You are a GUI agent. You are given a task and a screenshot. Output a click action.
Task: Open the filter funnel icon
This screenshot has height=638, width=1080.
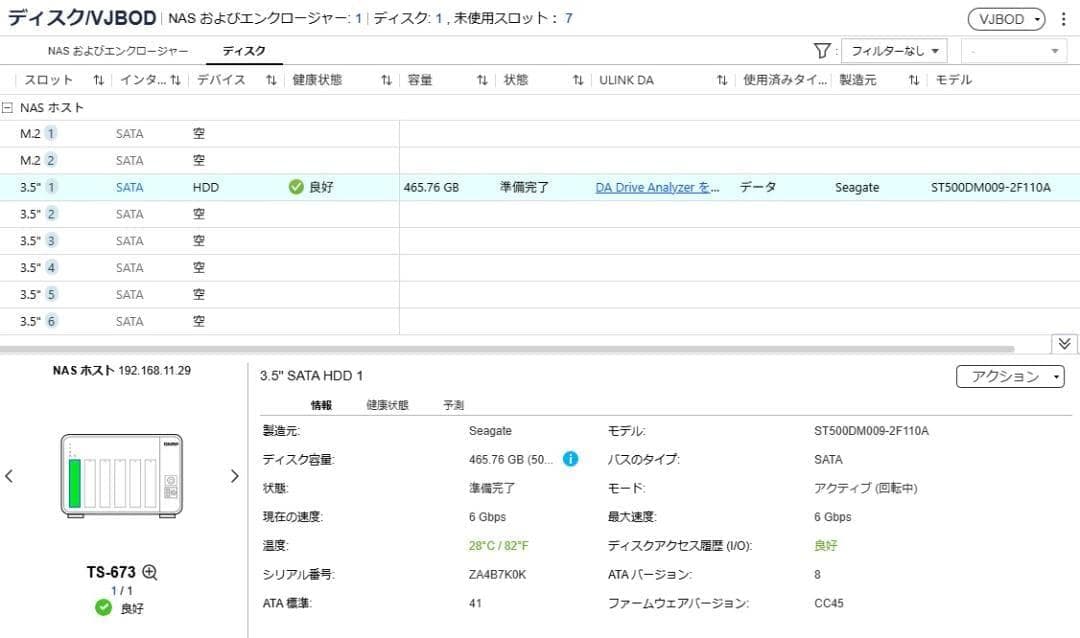tap(822, 50)
